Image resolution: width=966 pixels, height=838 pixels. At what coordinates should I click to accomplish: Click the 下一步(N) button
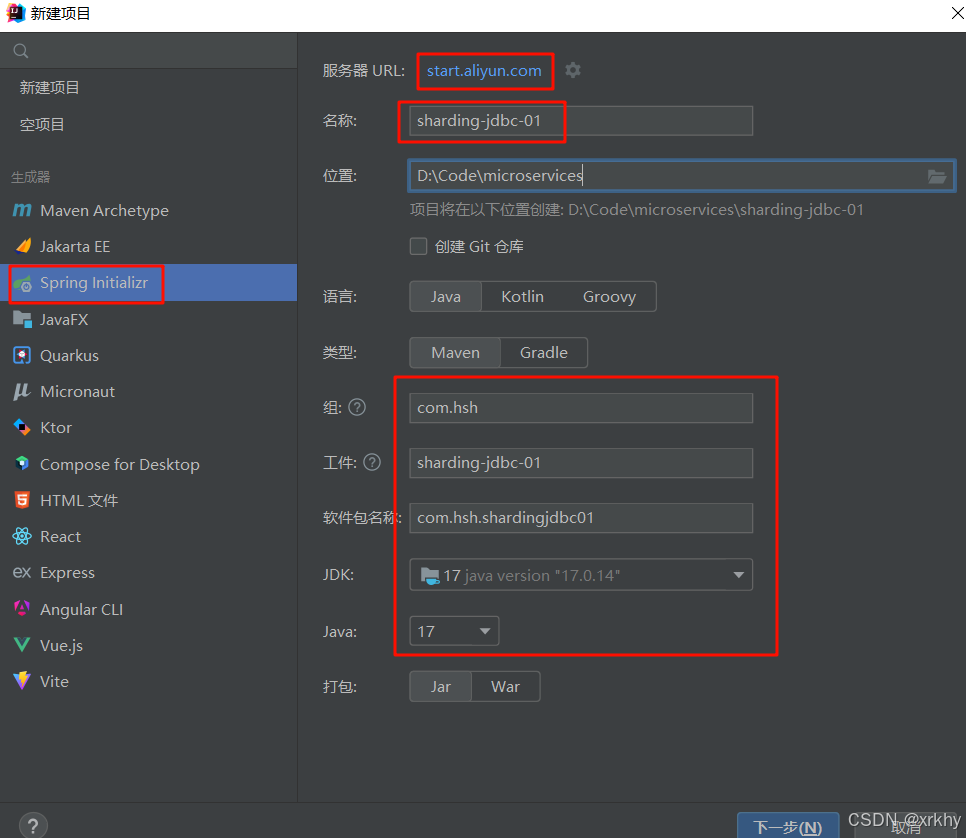click(788, 826)
